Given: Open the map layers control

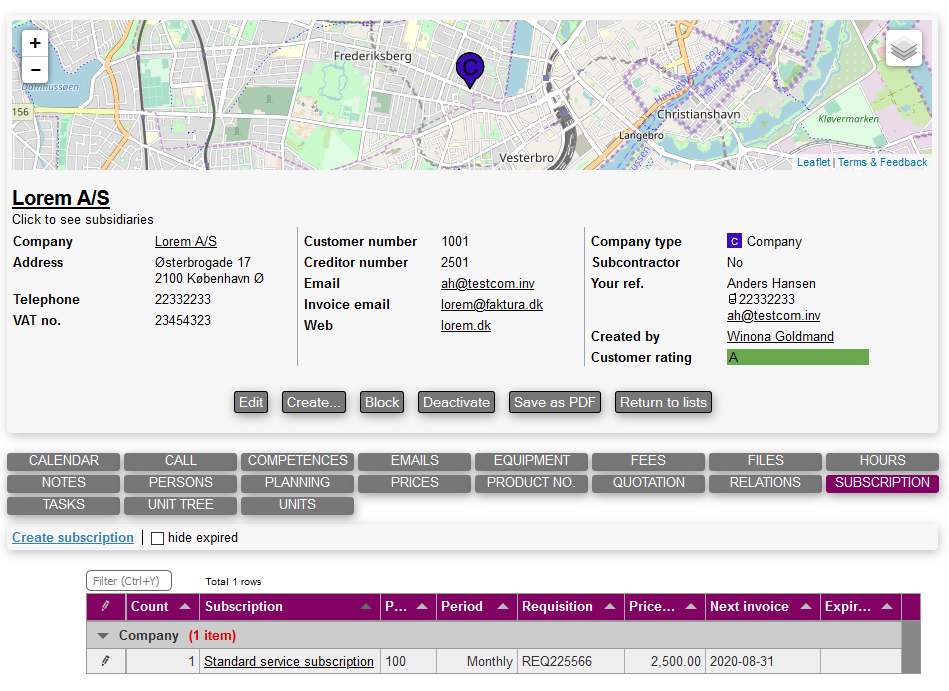Looking at the screenshot, I should point(903,48).
